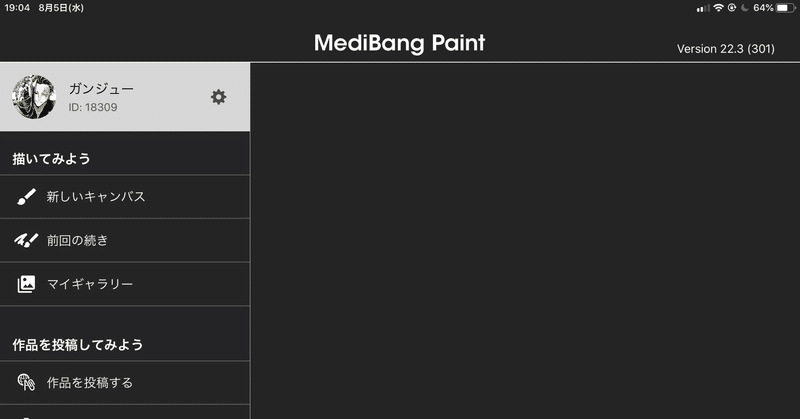Screen dimensions: 800x419
Task: Tap the Wi-Fi status icon
Action: (x=718, y=8)
